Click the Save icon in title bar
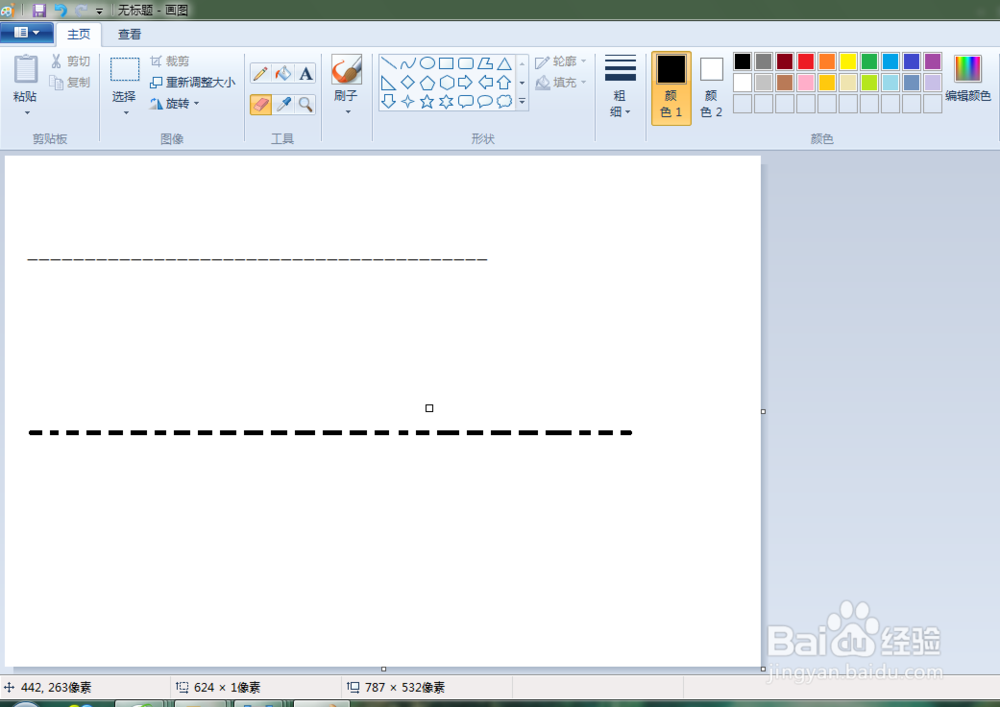Screen dimensions: 1000x707 (40, 10)
